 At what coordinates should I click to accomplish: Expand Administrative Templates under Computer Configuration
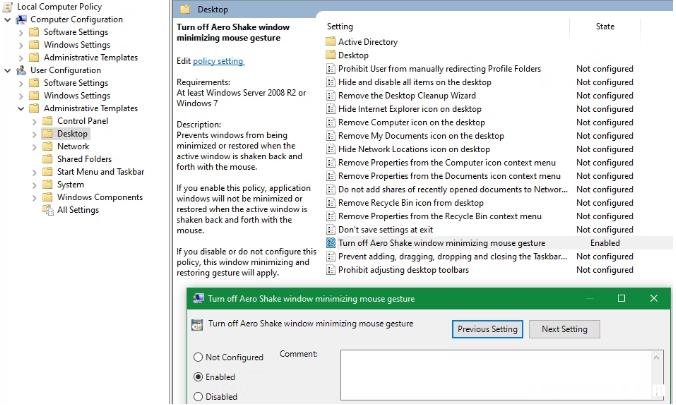pyautogui.click(x=21, y=58)
